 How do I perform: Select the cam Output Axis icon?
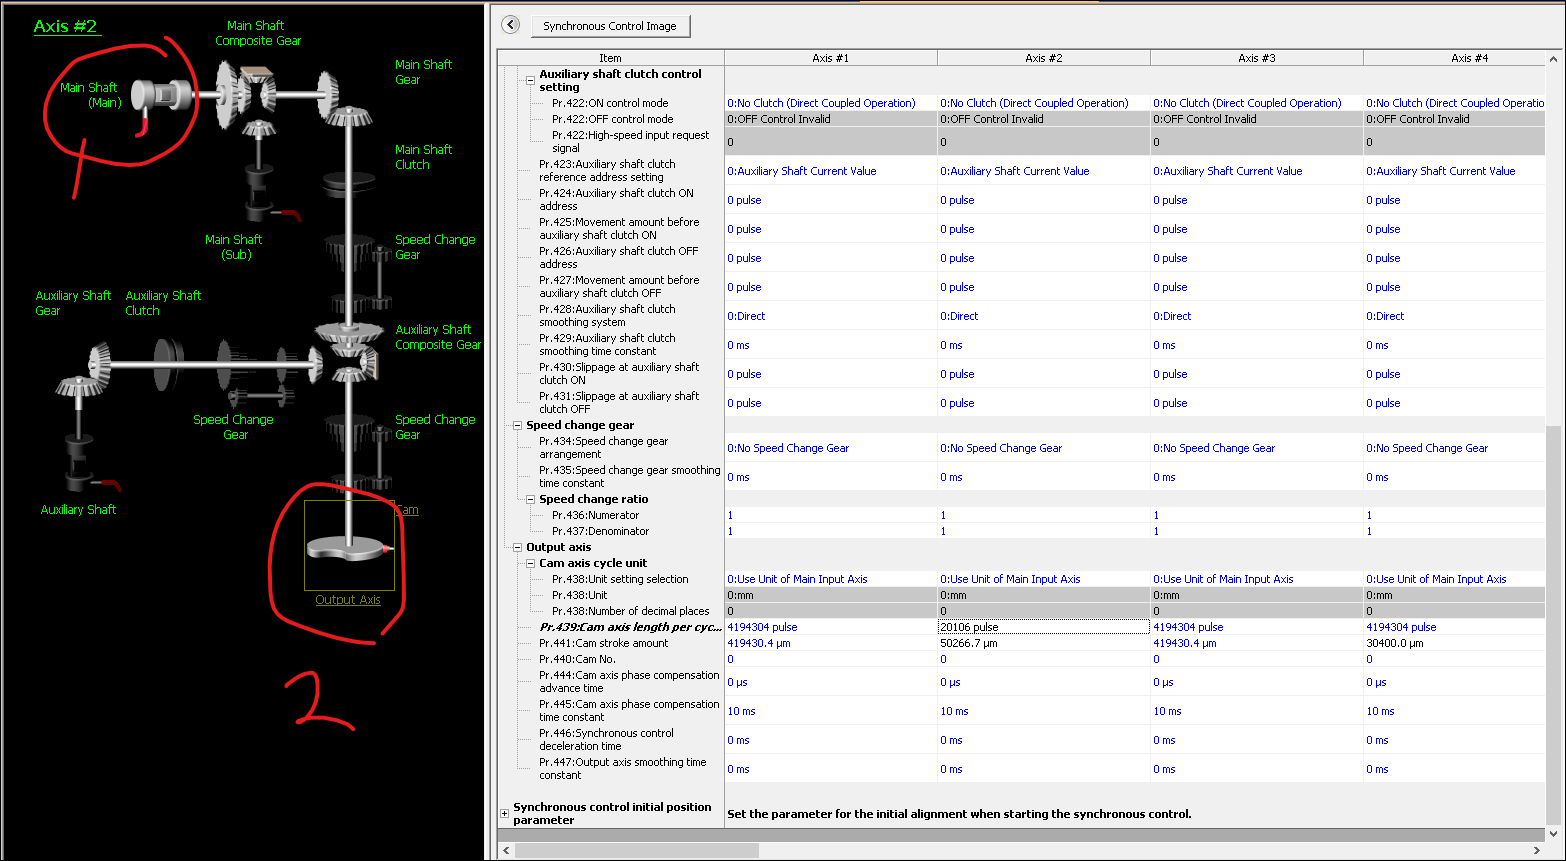pos(349,546)
